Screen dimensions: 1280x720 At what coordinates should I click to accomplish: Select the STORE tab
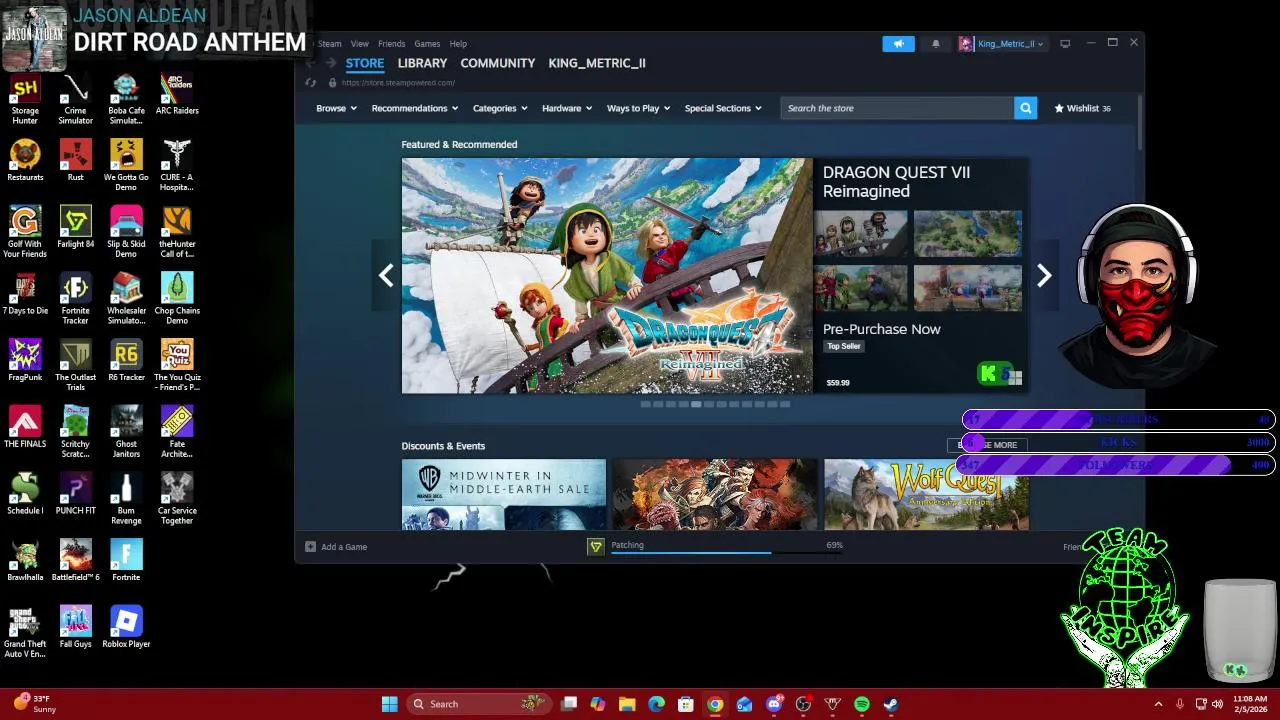tap(364, 63)
